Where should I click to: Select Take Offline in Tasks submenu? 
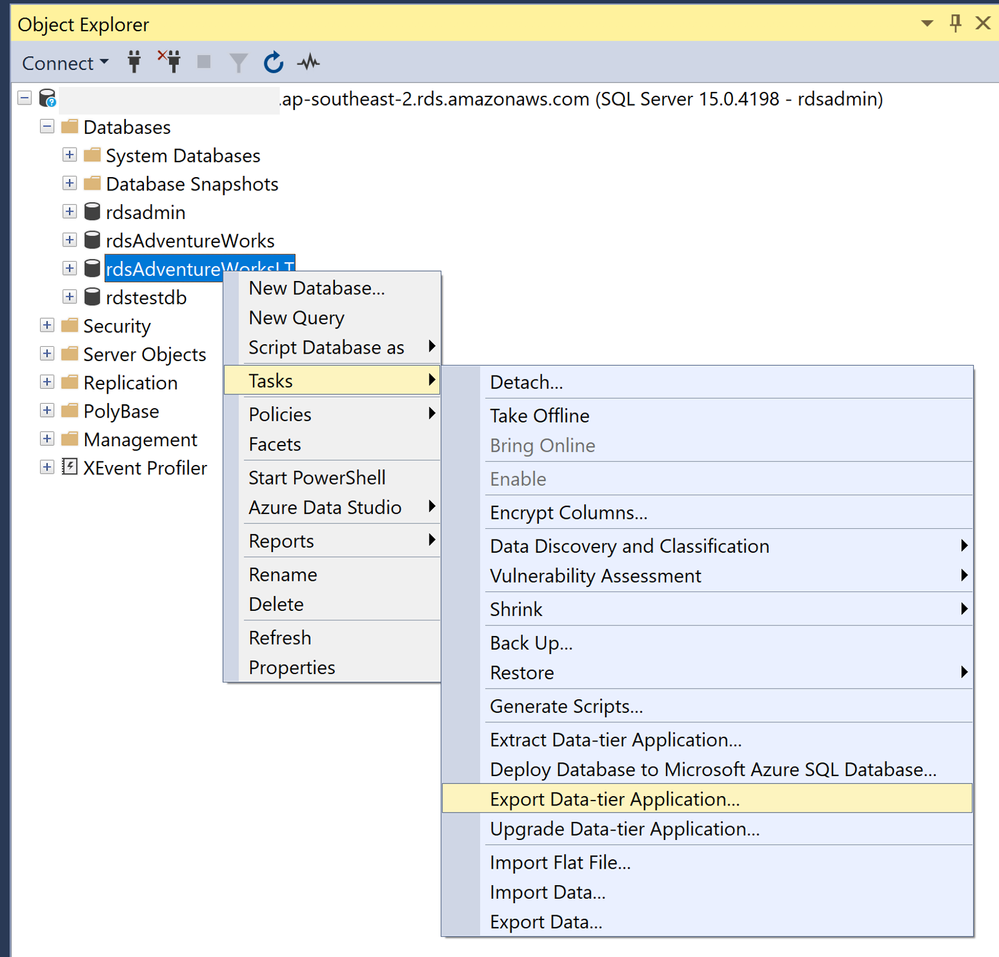click(708, 415)
